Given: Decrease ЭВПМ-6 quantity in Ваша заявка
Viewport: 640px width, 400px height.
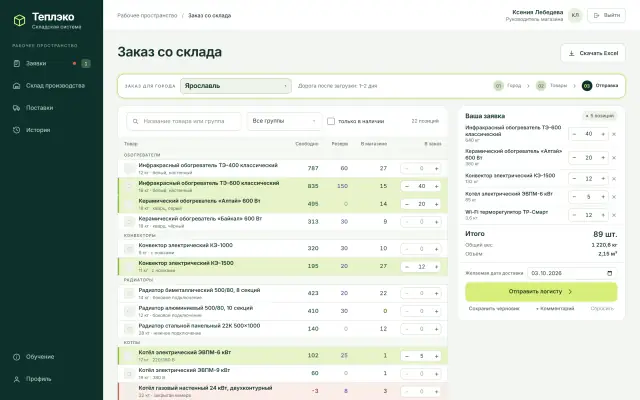Looking at the screenshot, I should click(x=574, y=197).
